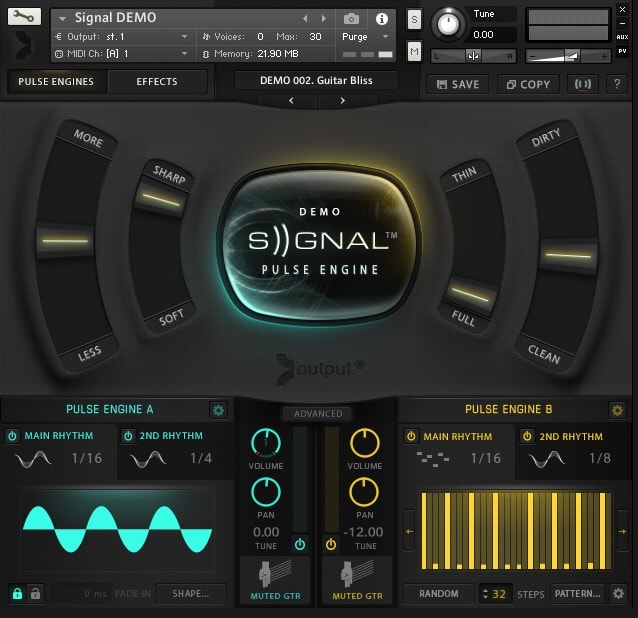
Task: Shift step pattern right with arrow
Action: coord(623,531)
